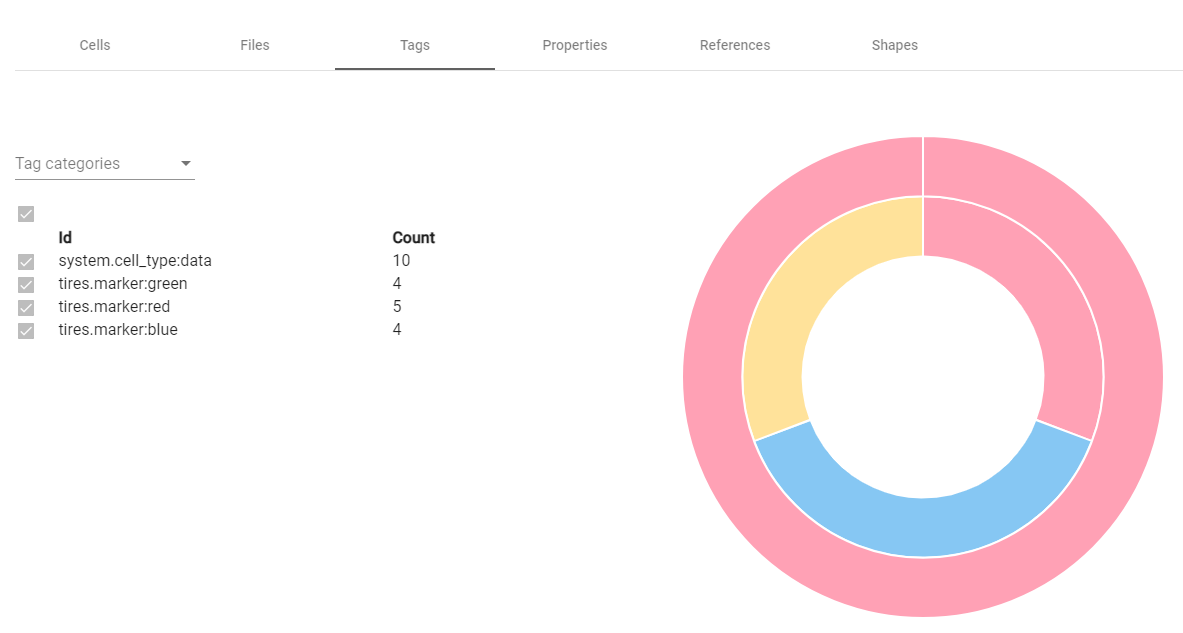This screenshot has height=633, width=1183.
Task: Click the Count column header
Action: [413, 238]
